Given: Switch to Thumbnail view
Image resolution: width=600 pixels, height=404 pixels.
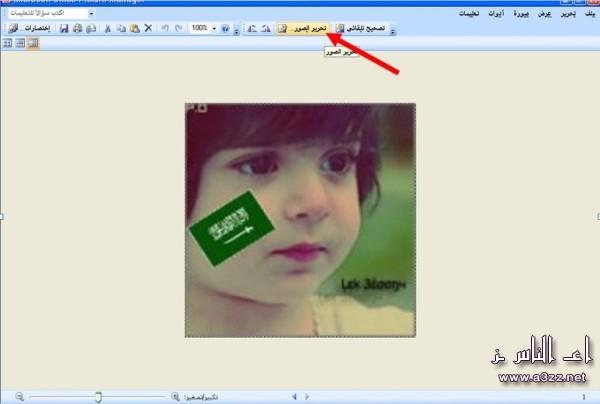Looking at the screenshot, I should (x=8, y=44).
